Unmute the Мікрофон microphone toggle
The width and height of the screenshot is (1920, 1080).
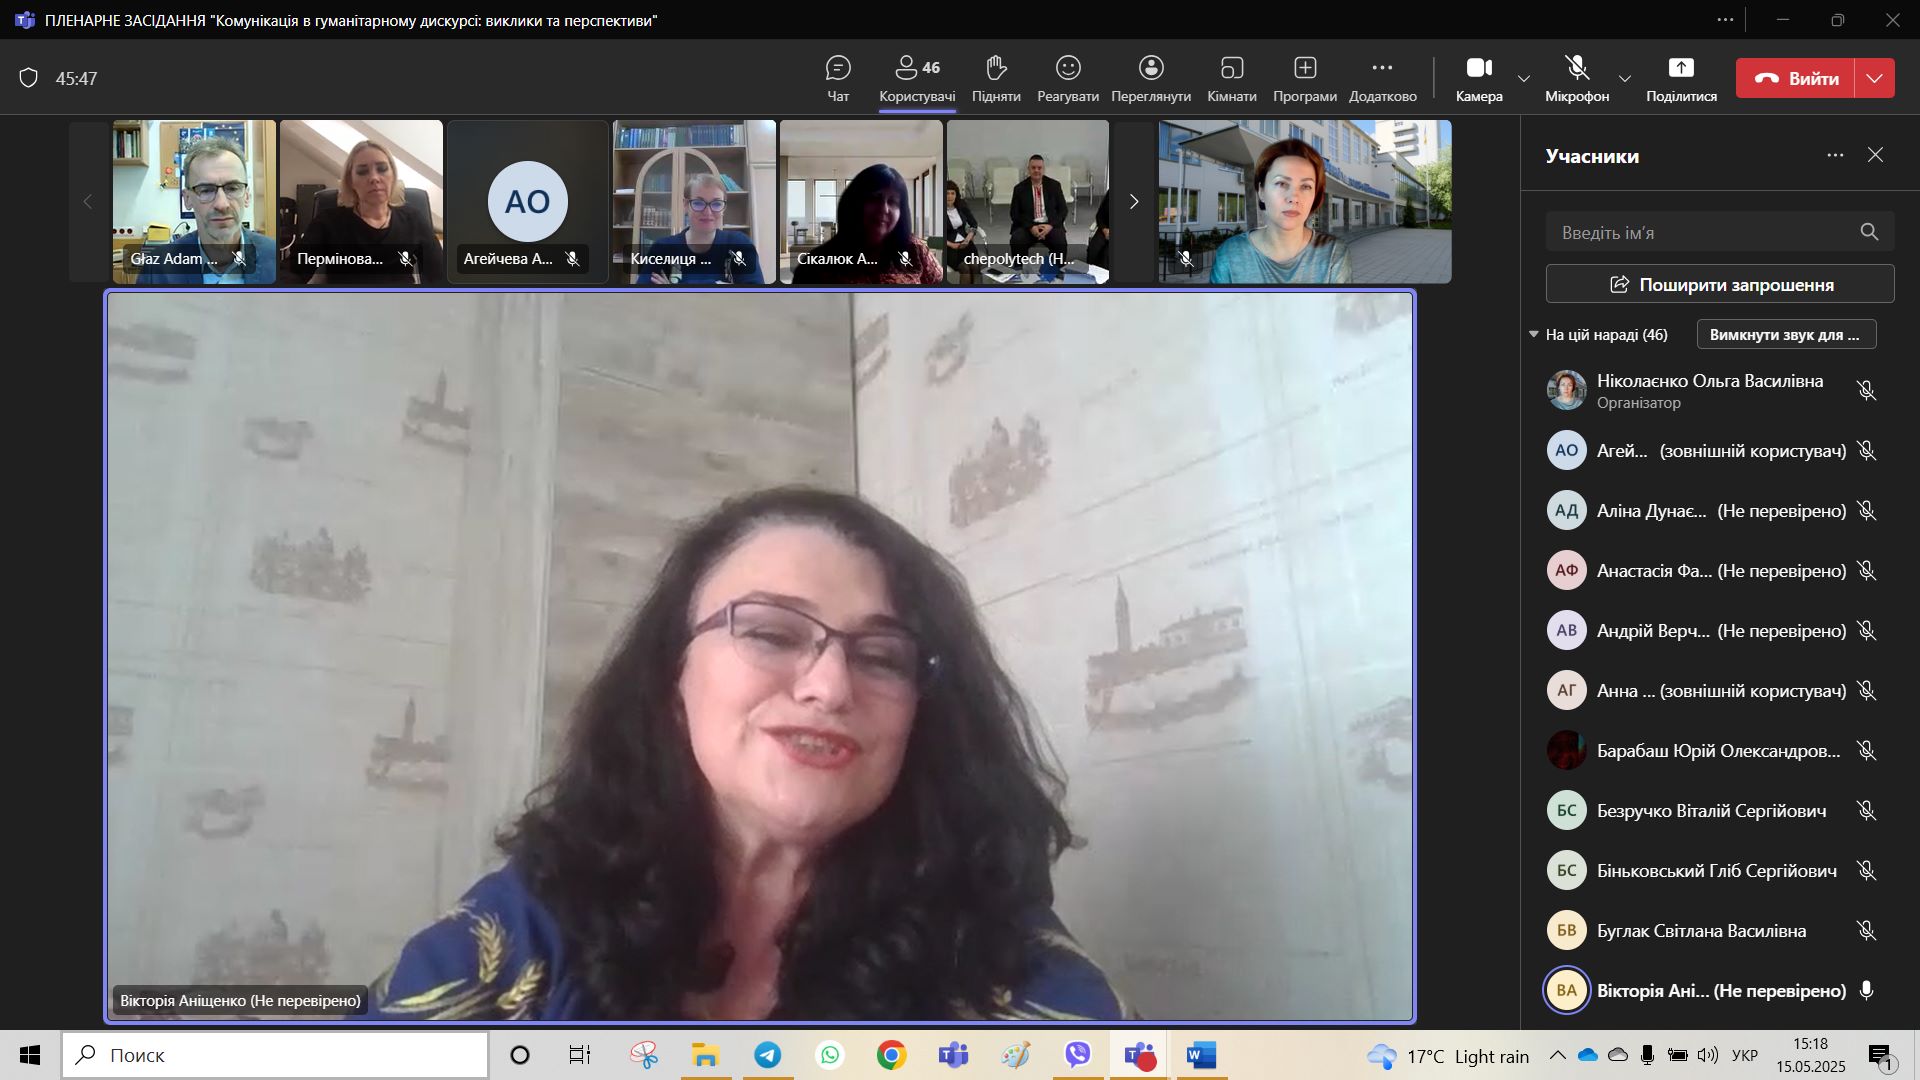click(1576, 78)
